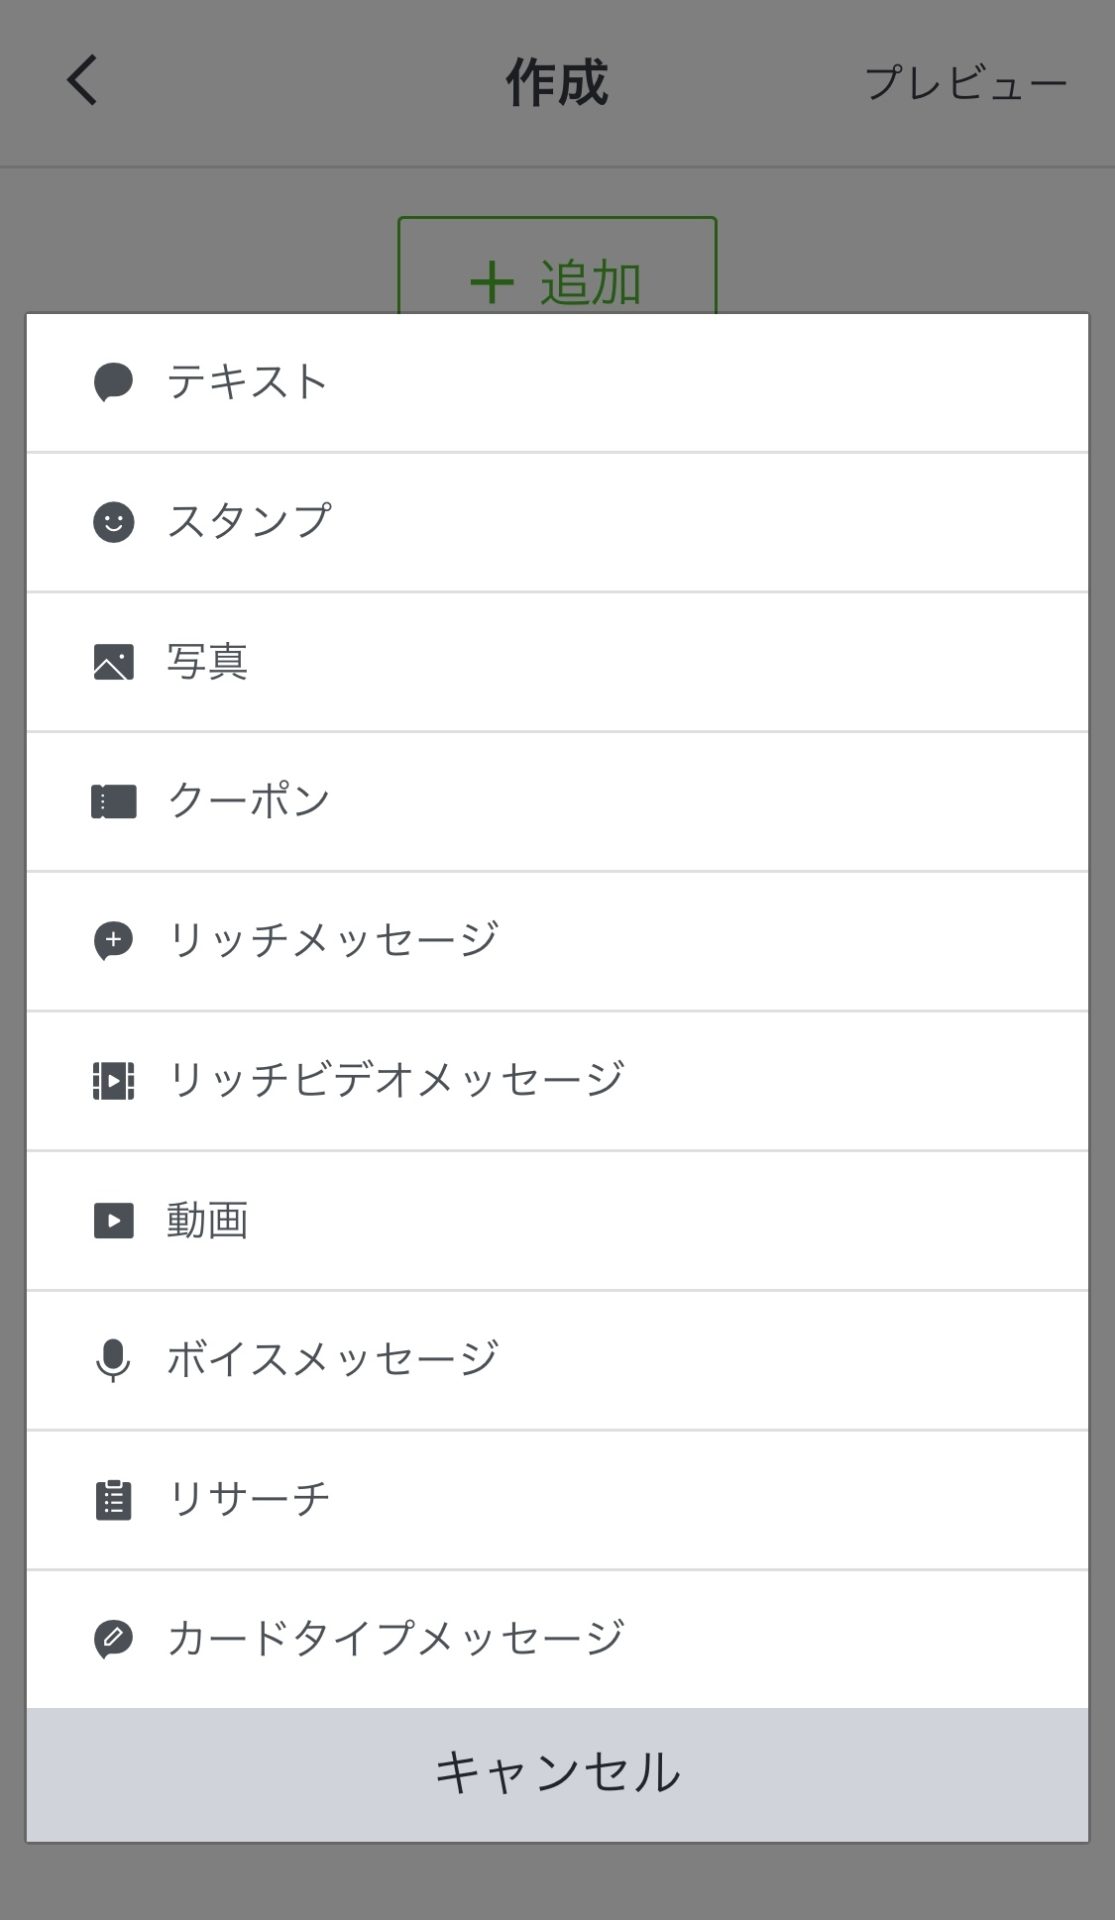Open プレビュー in the header

click(x=965, y=83)
